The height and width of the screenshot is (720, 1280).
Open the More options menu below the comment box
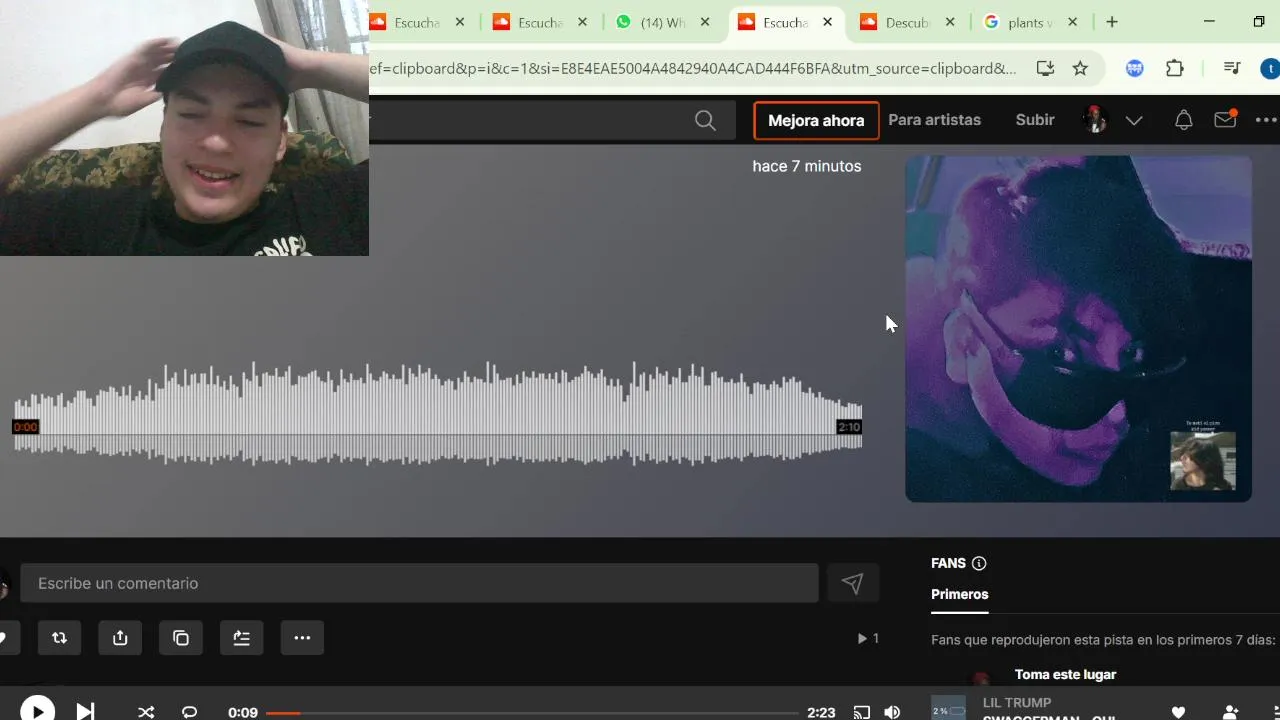(x=302, y=637)
